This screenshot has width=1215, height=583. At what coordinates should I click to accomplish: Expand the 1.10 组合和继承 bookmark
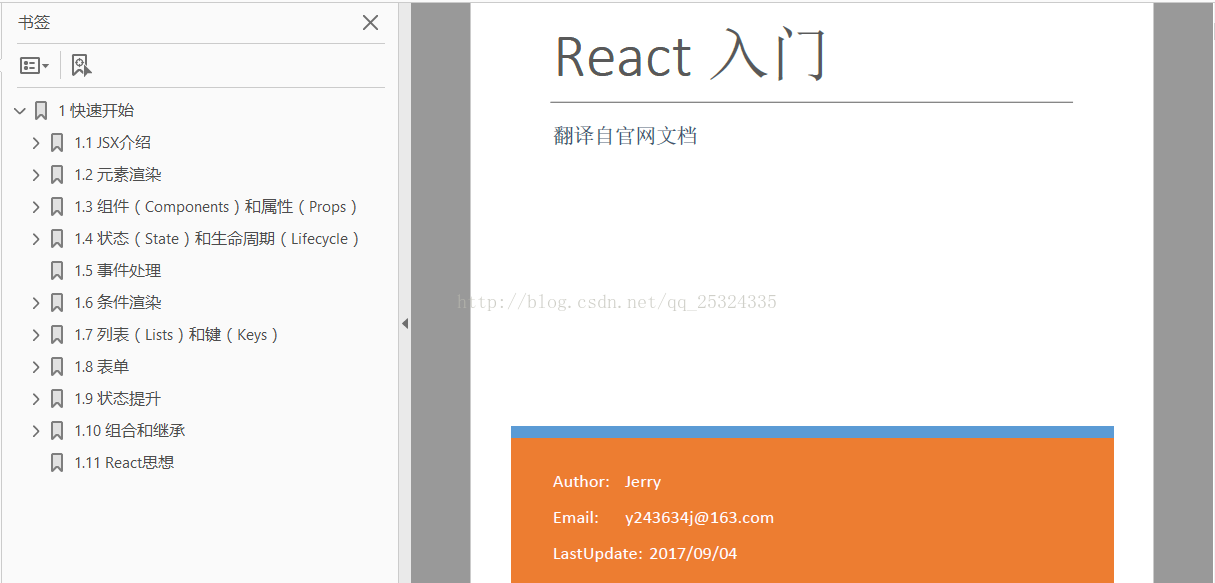(x=36, y=431)
